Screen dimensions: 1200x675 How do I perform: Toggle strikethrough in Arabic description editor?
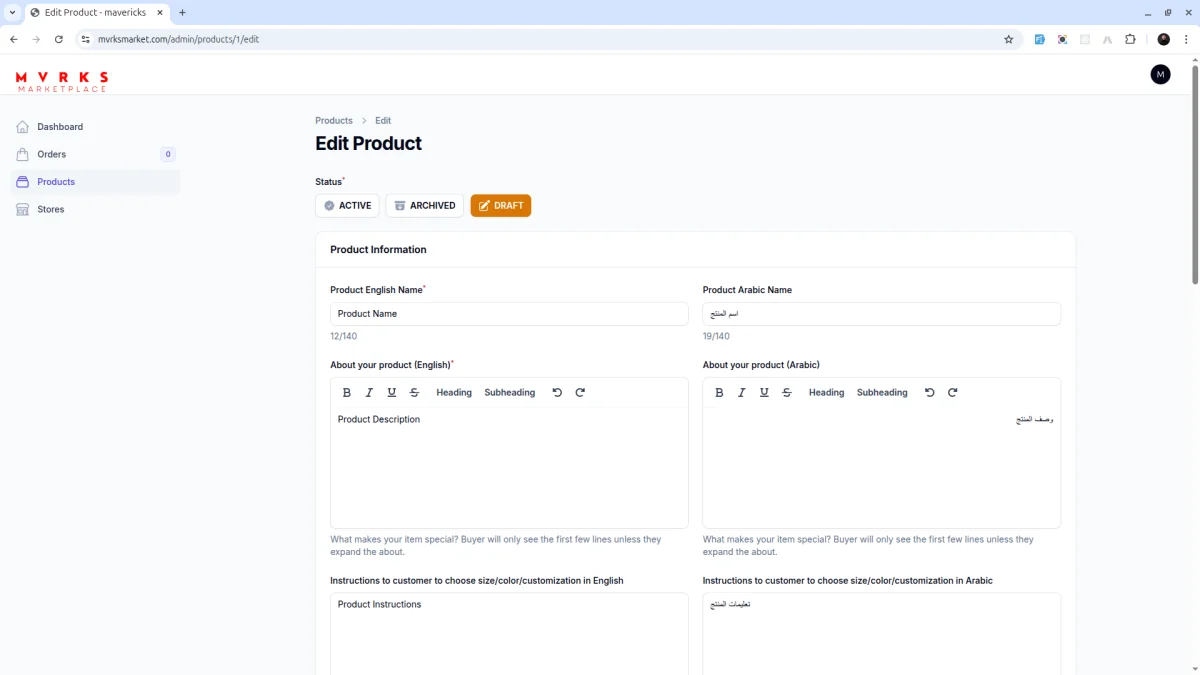(x=787, y=393)
